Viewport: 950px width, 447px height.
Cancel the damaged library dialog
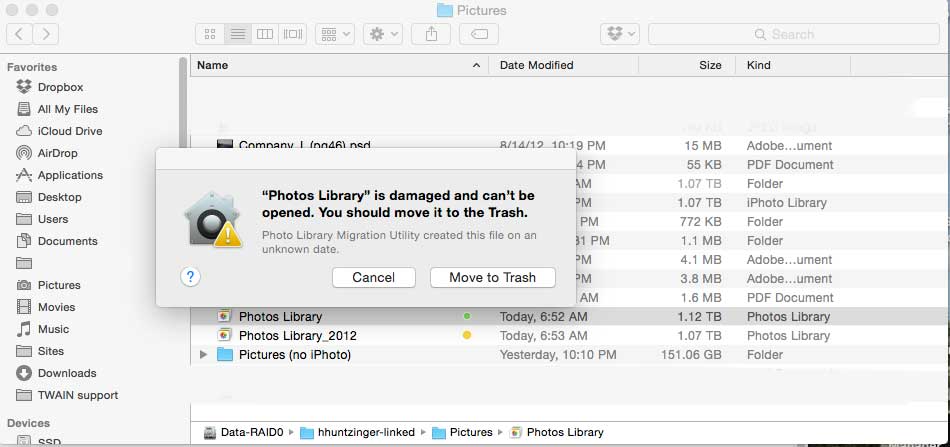click(373, 277)
